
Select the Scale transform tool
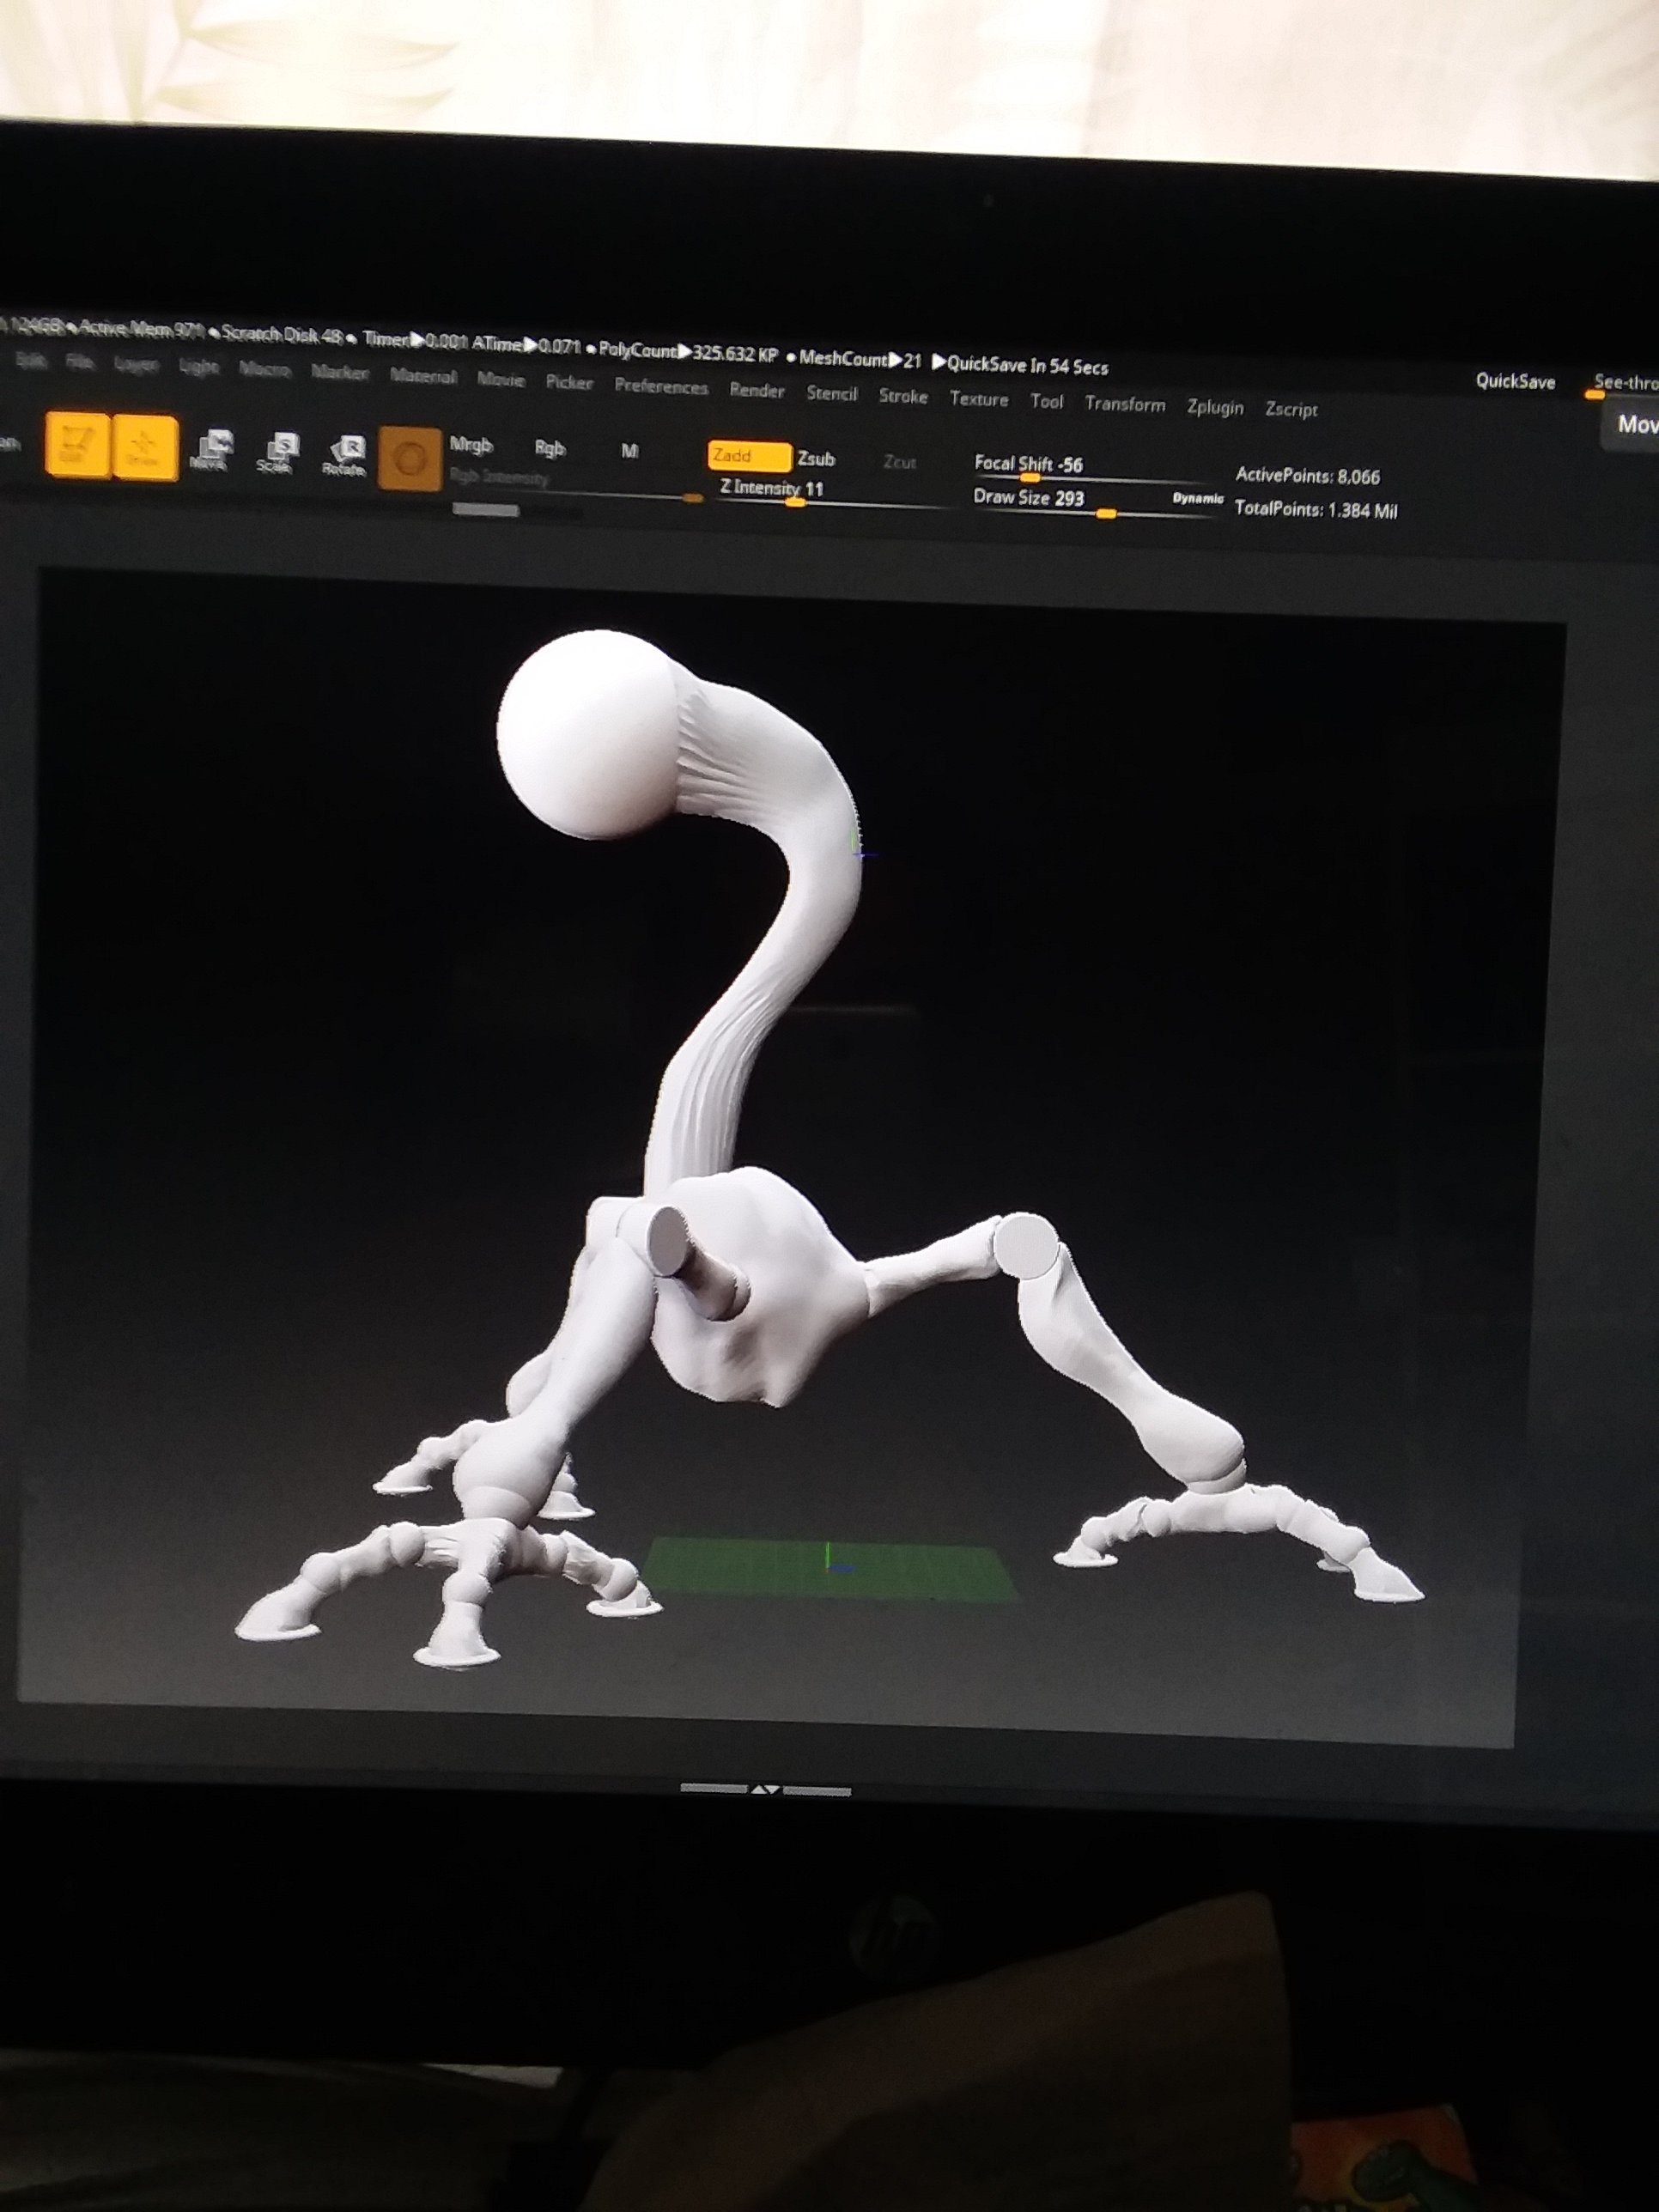click(x=277, y=454)
